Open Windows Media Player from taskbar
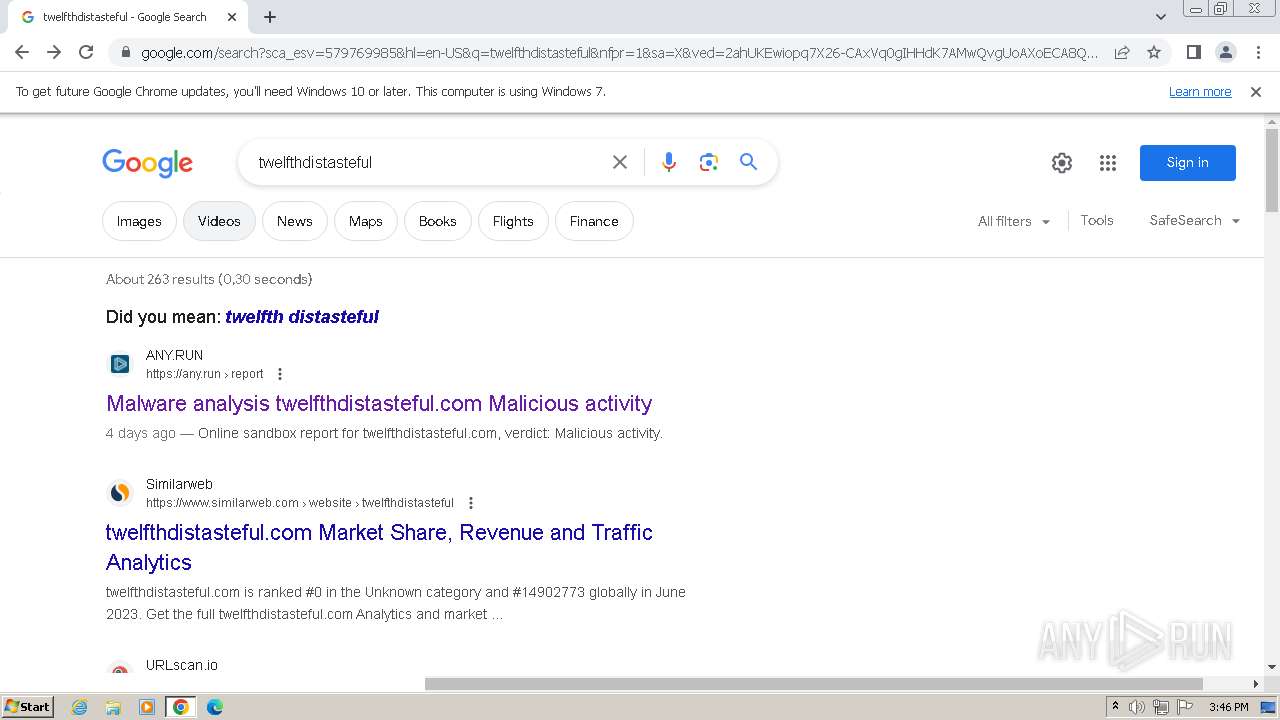 (x=147, y=707)
